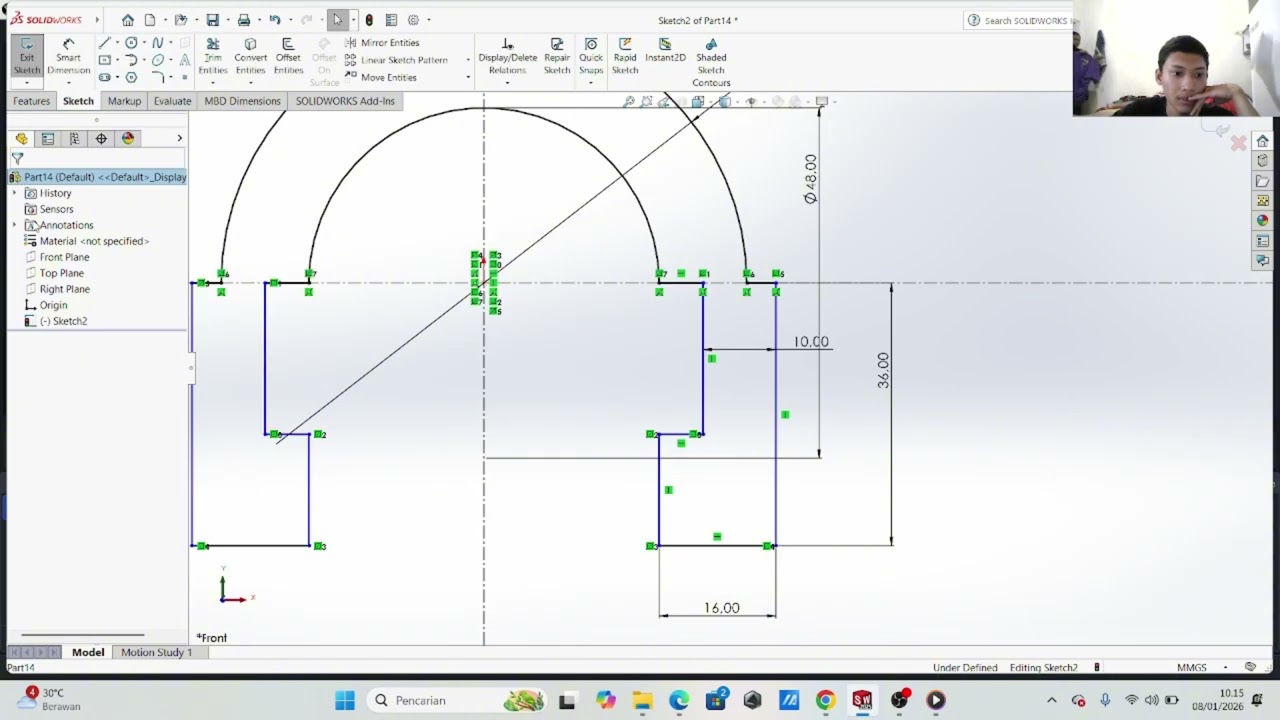Select (-) Sketch2 in the feature tree

55,321
